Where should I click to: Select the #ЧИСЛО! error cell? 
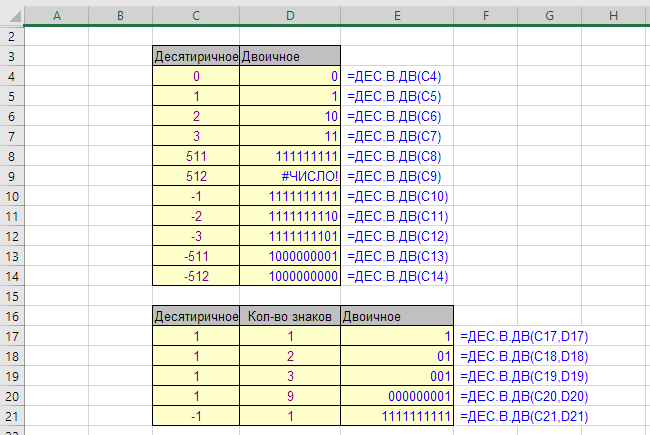290,175
